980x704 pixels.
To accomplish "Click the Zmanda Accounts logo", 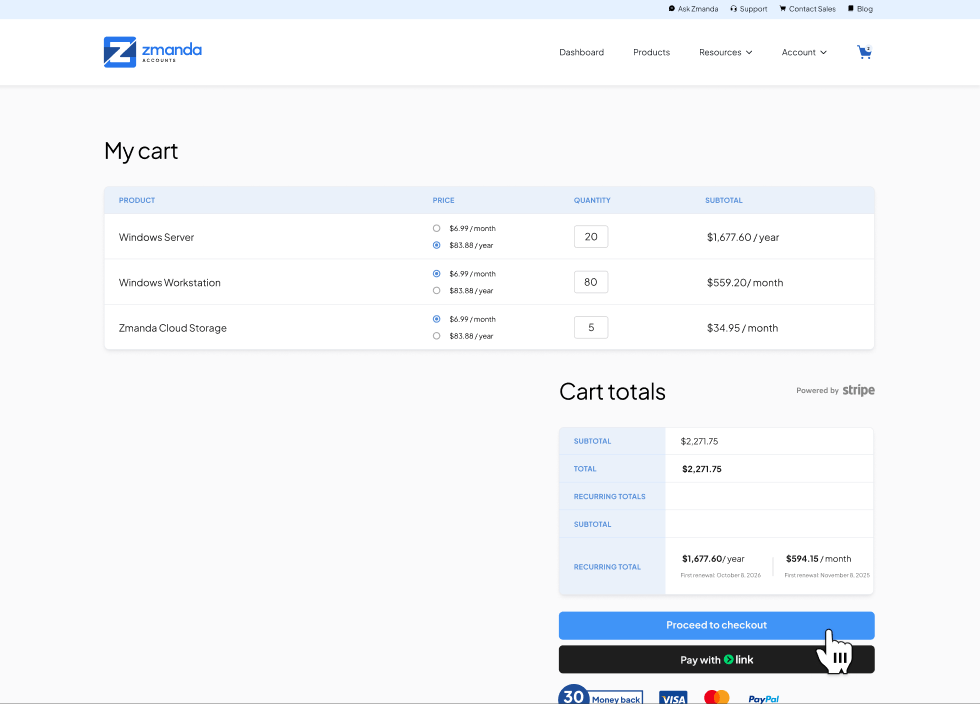I will point(153,52).
